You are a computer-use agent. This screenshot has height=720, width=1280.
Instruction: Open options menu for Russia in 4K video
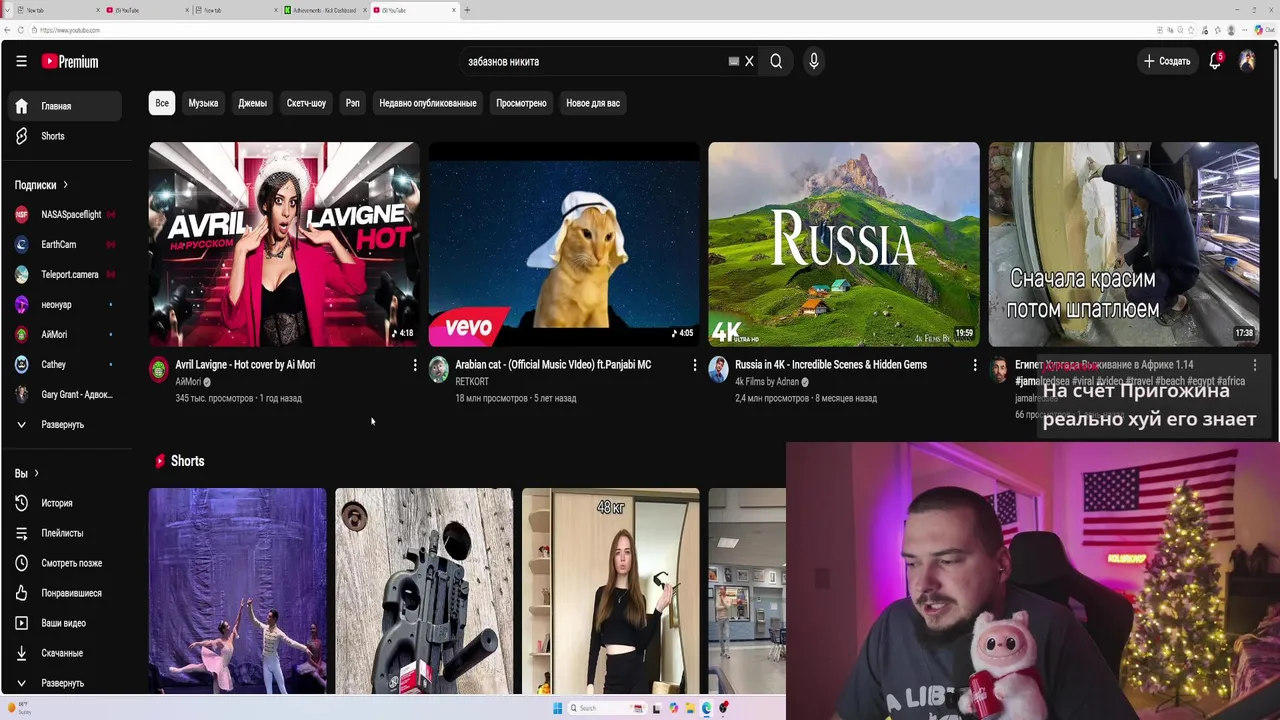[x=975, y=365]
